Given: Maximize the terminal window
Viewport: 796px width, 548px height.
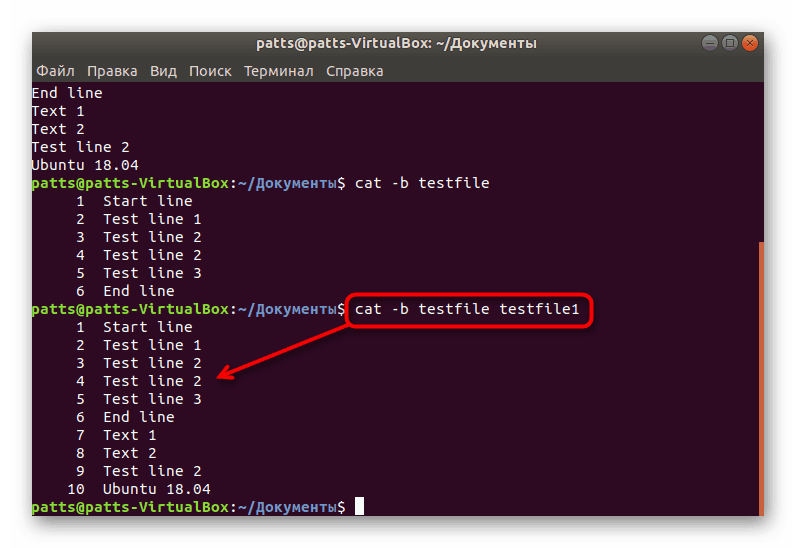Looking at the screenshot, I should click(x=729, y=43).
